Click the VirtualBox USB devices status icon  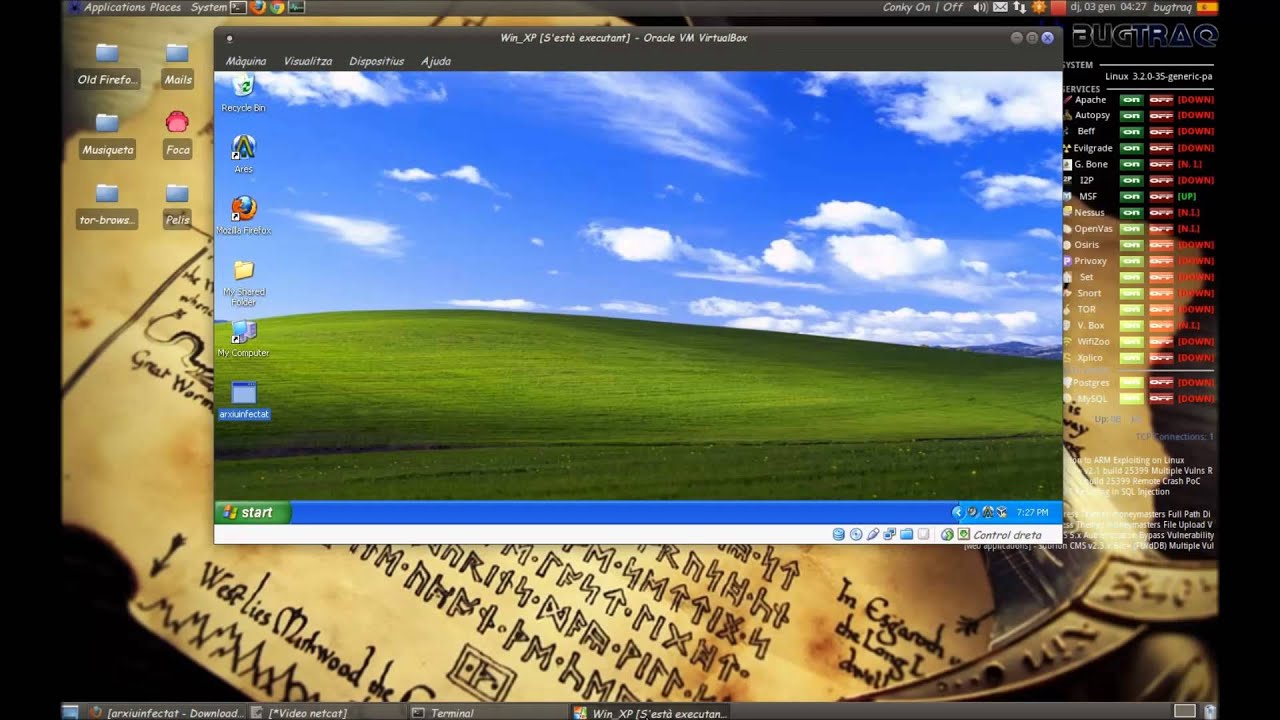click(872, 535)
